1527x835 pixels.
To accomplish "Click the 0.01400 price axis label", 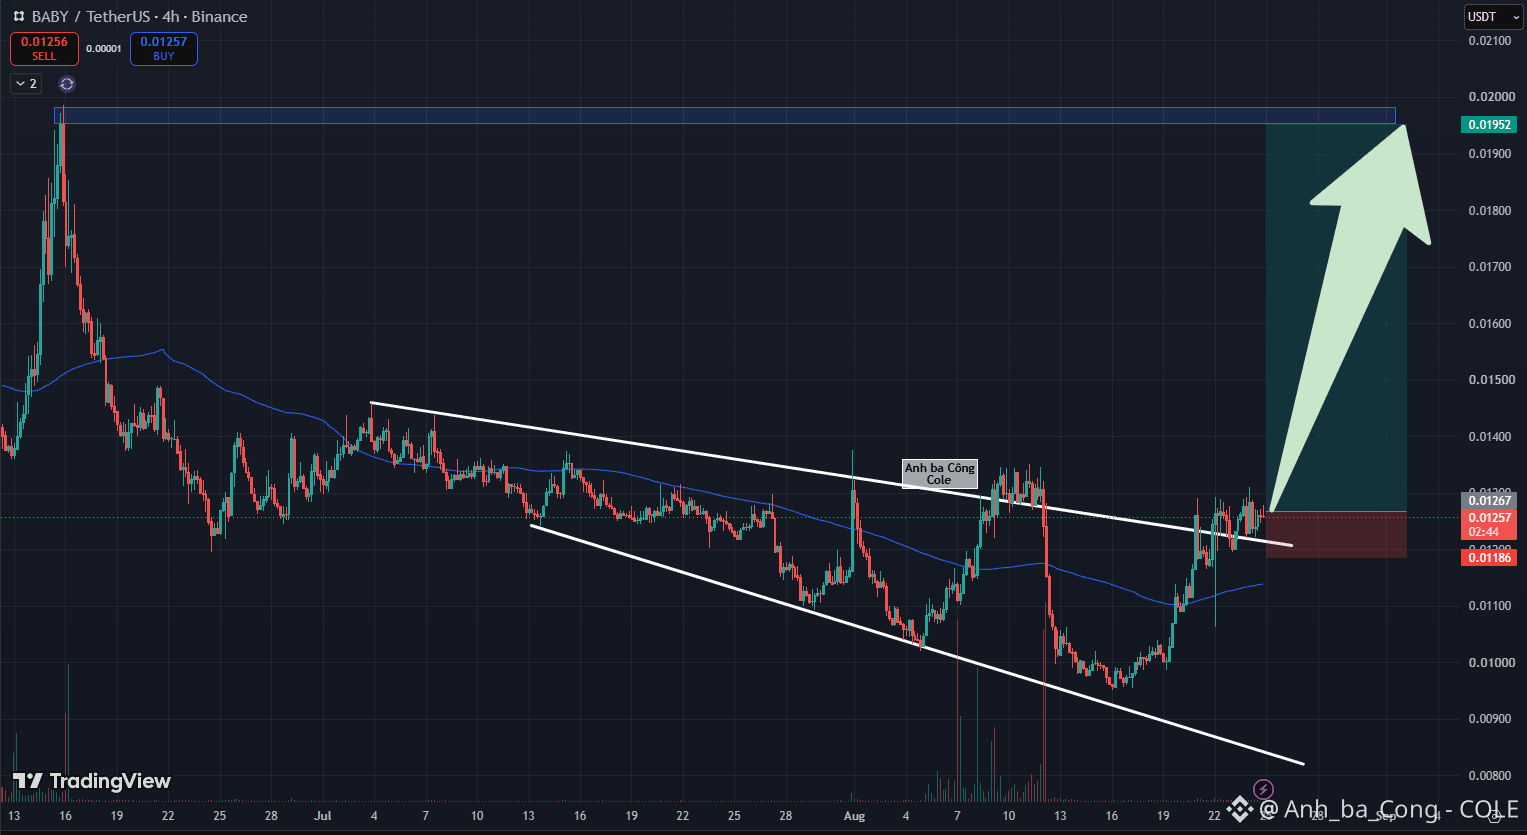I will click(x=1489, y=437).
